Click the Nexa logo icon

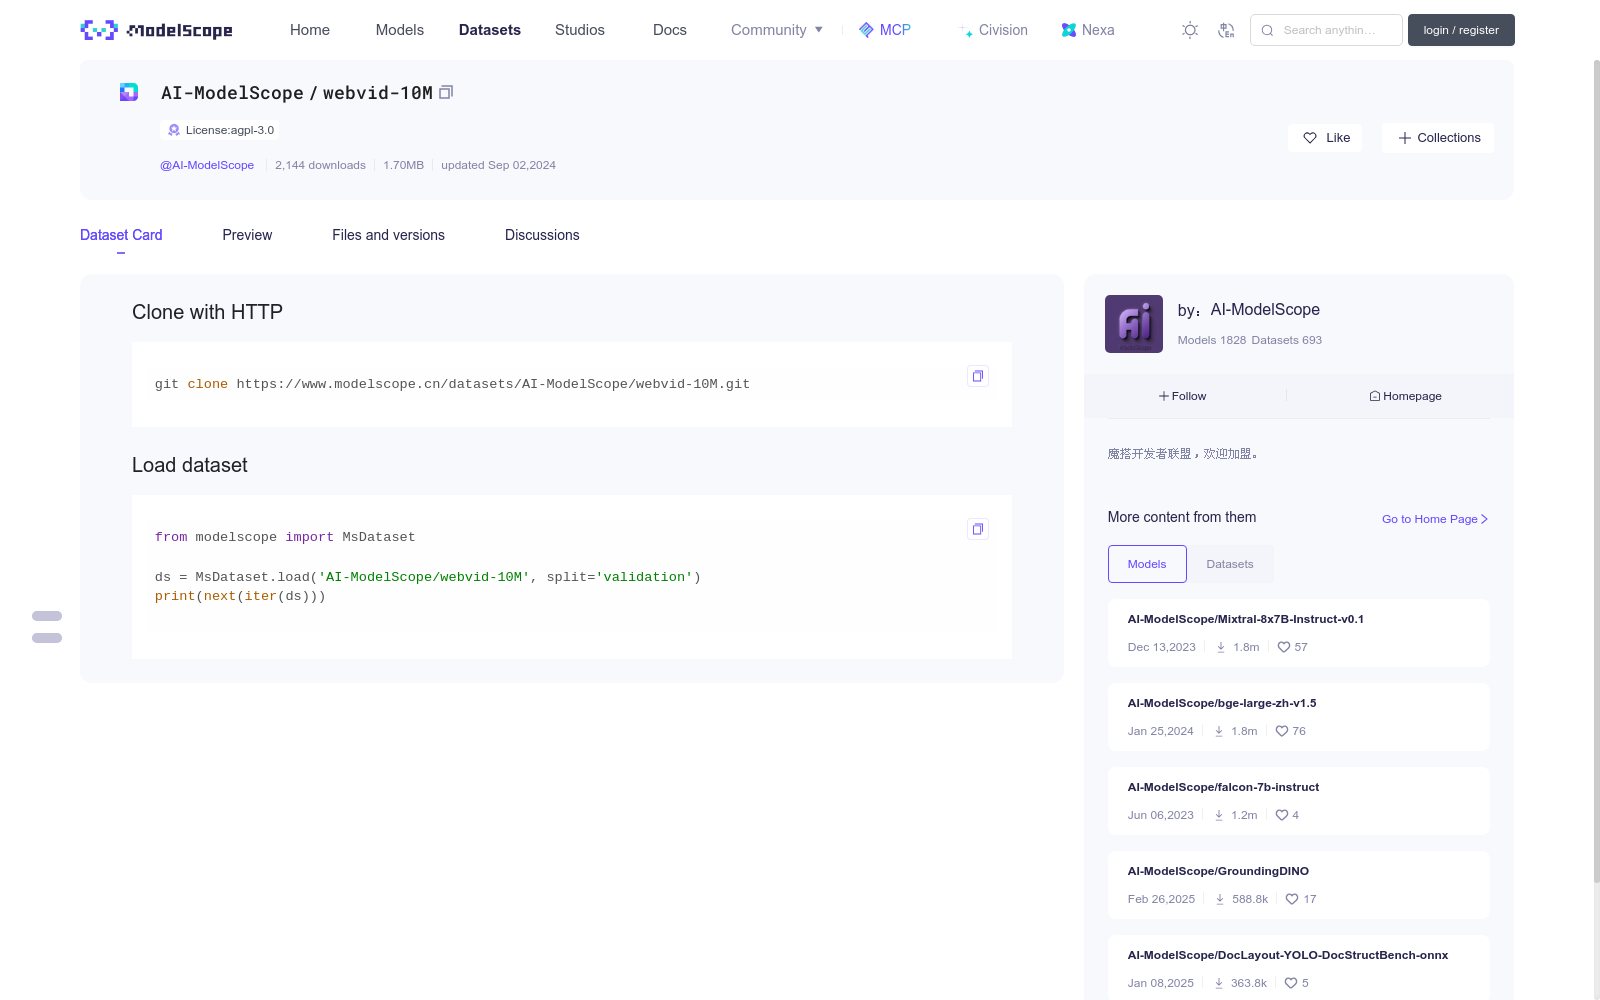(1069, 30)
